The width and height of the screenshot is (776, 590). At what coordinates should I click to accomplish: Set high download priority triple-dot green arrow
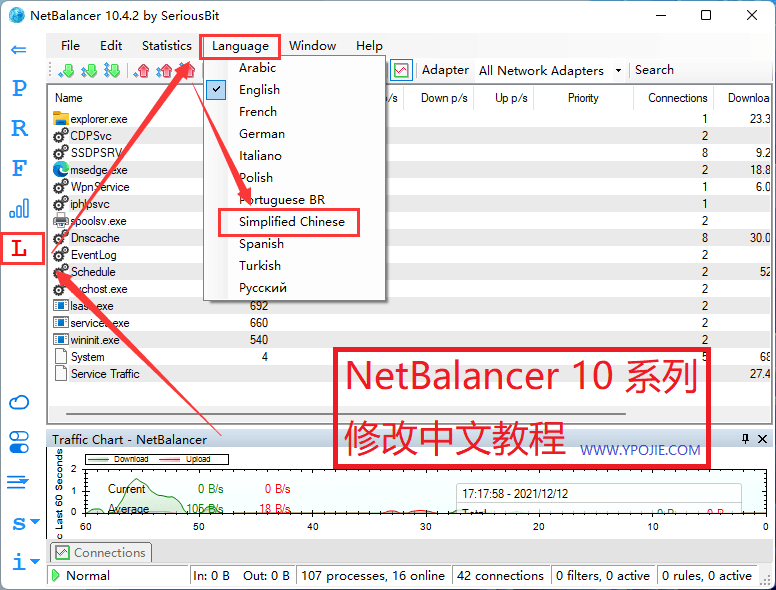pyautogui.click(x=112, y=71)
